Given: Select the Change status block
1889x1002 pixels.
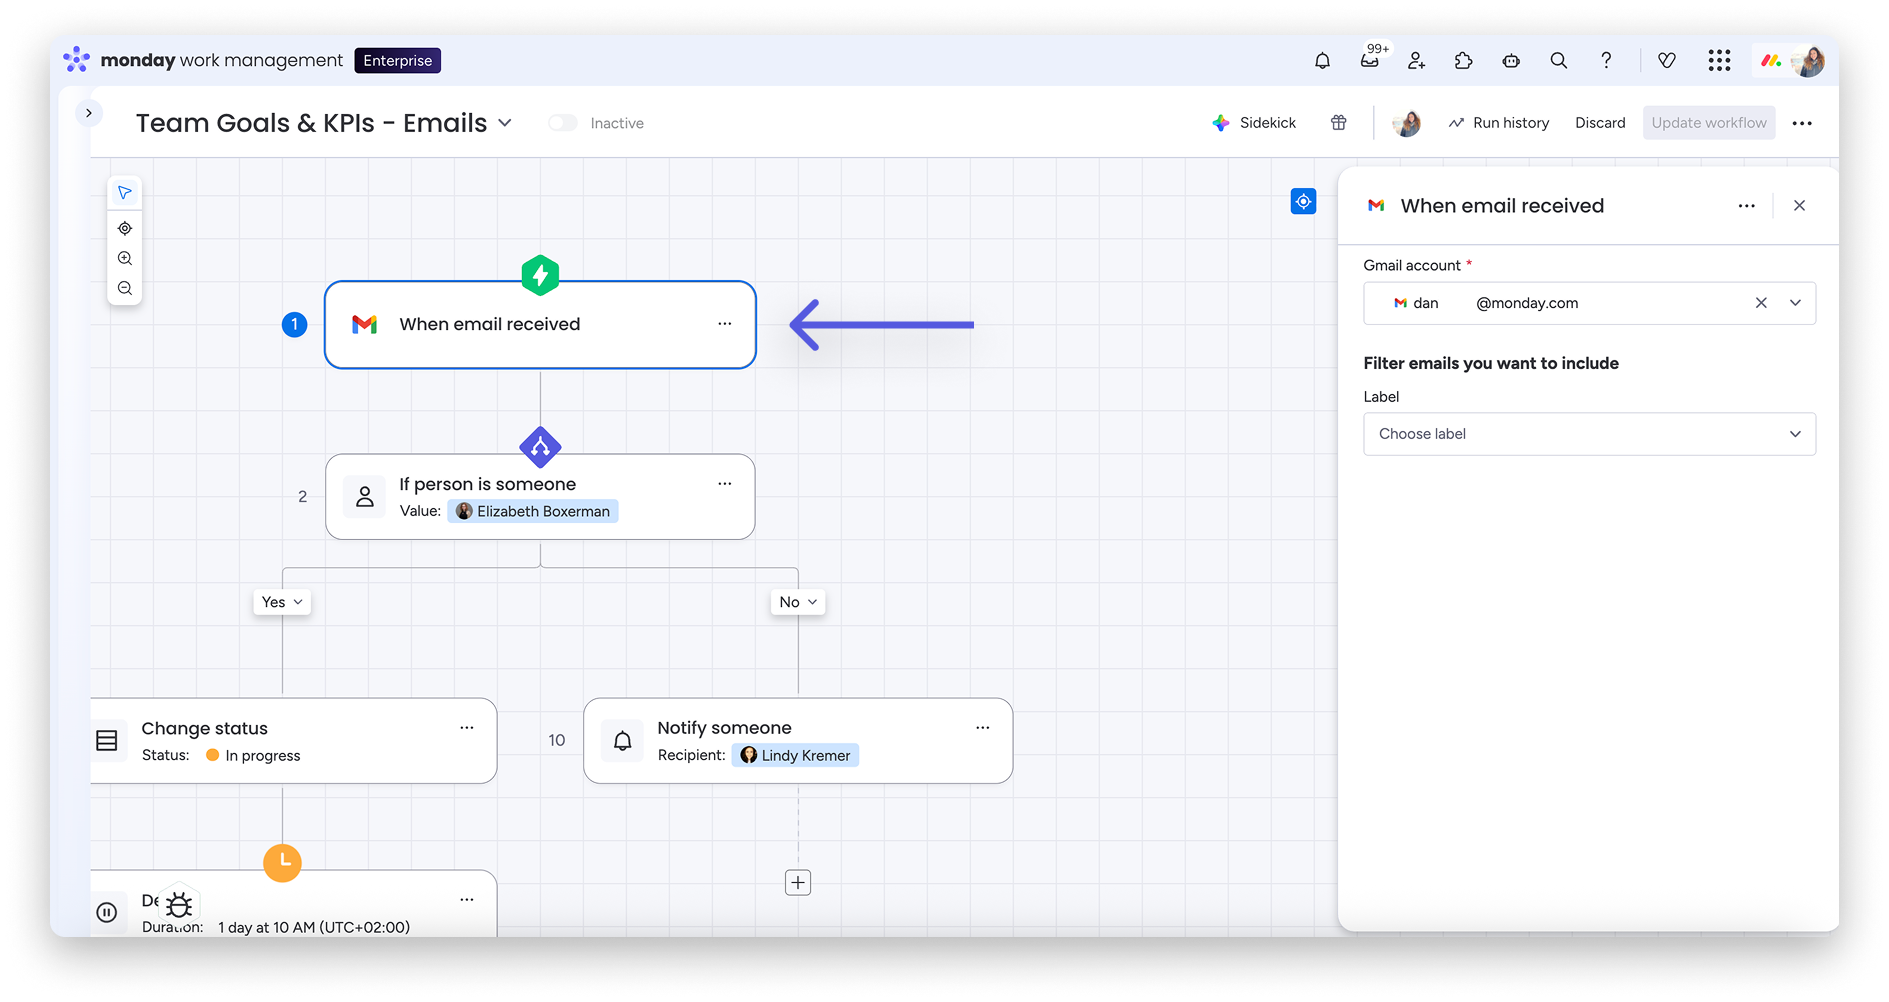Looking at the screenshot, I should 293,741.
